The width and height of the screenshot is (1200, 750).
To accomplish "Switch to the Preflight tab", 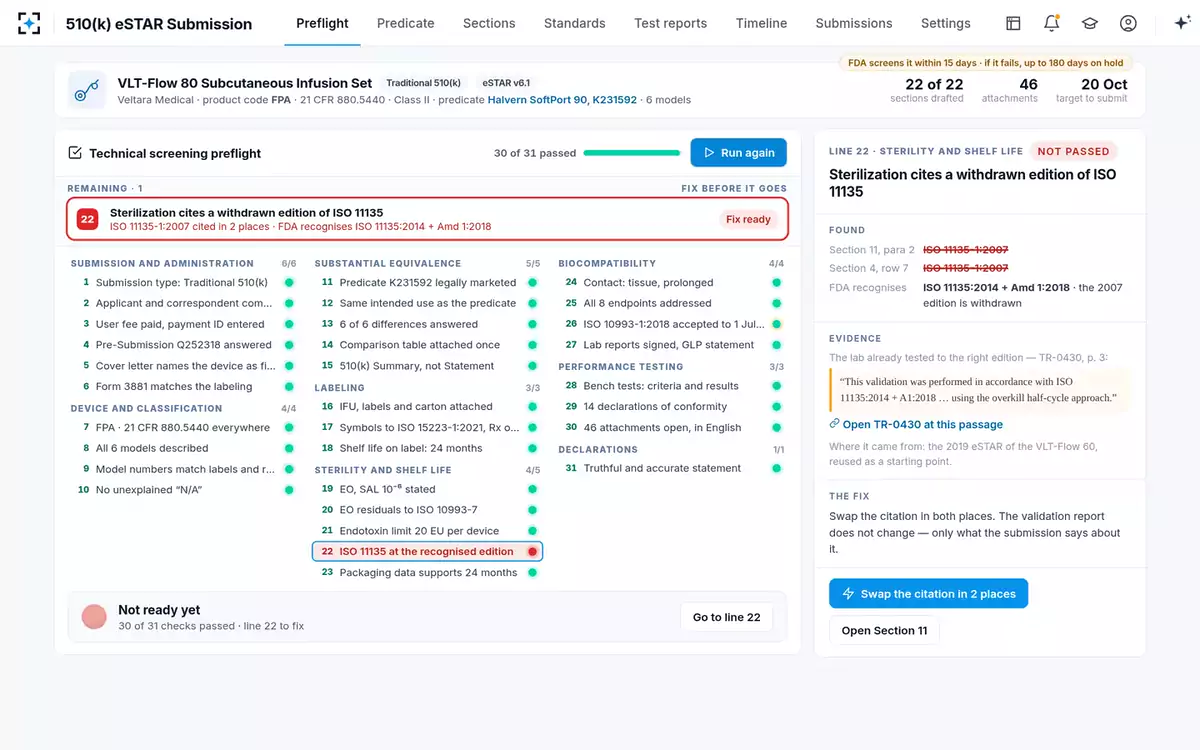I will pos(323,23).
